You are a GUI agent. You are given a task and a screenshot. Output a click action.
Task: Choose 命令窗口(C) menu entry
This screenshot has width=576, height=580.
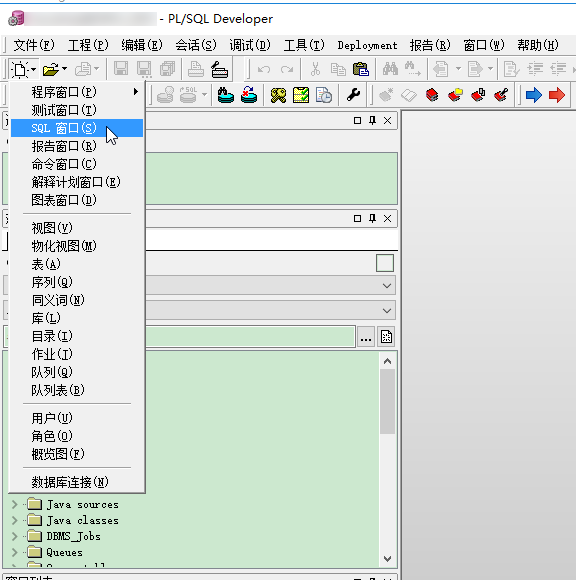pyautogui.click(x=77, y=164)
